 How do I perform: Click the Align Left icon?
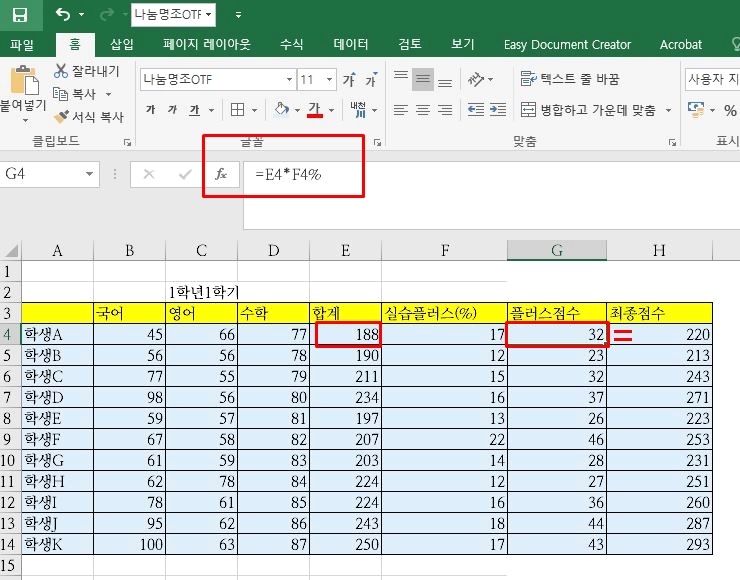coord(401,110)
